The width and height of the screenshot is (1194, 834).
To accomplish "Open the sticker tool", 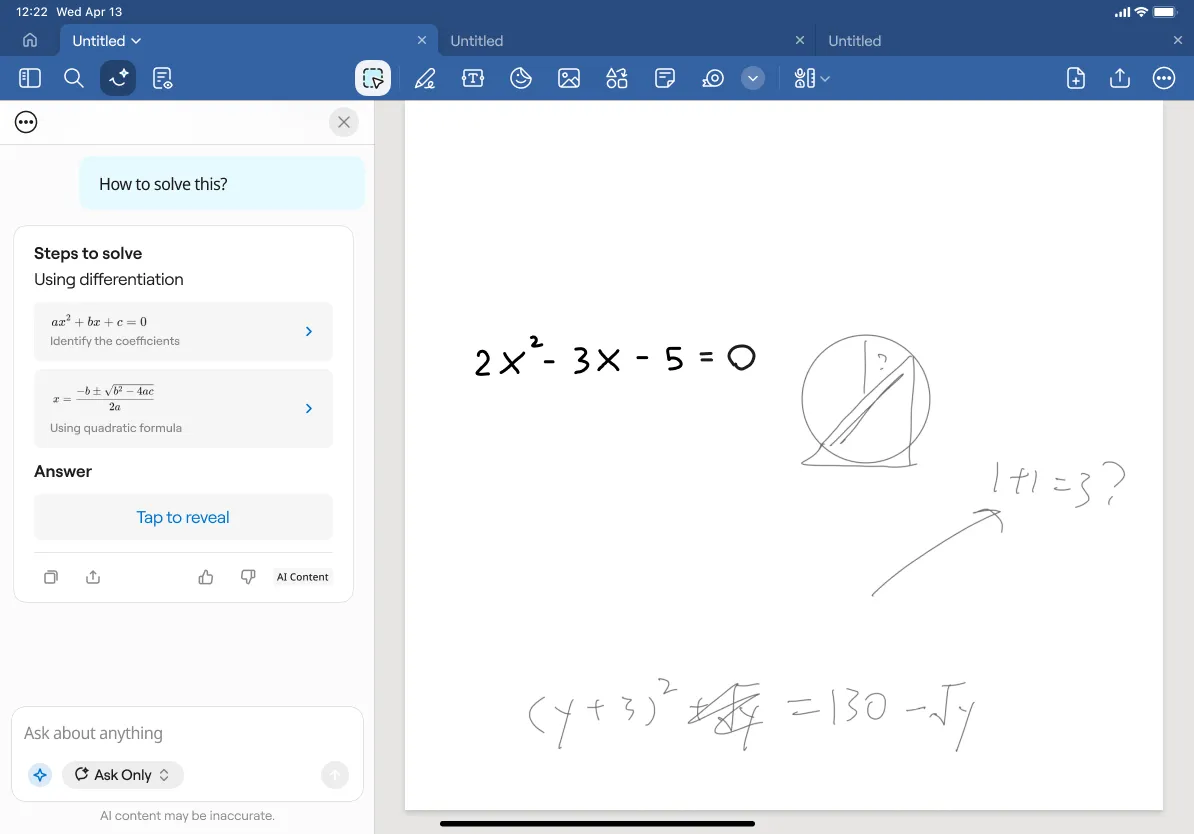I will (x=521, y=78).
